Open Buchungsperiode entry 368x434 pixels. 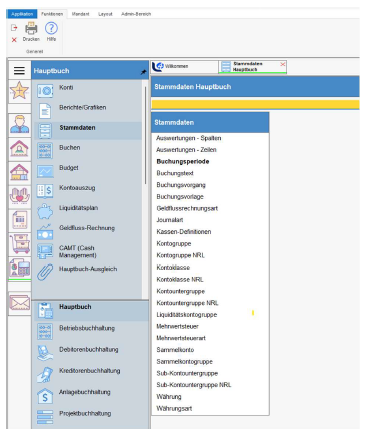183,161
